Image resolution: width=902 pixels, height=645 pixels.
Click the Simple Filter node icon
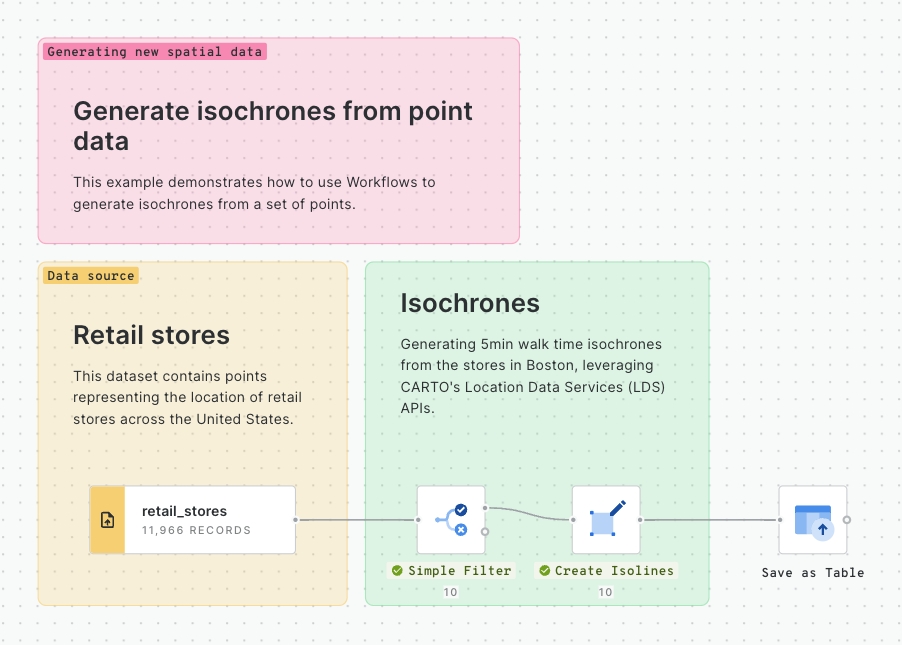pyautogui.click(x=450, y=520)
